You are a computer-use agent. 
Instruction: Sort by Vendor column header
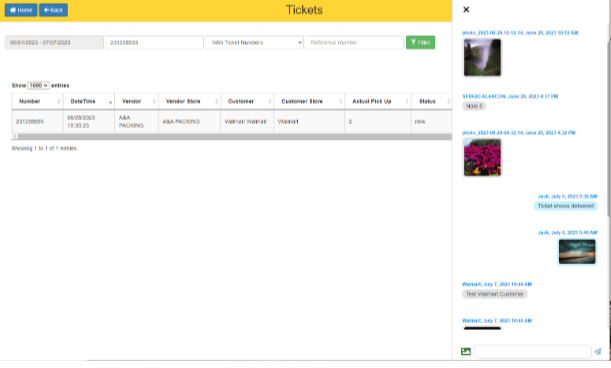136,101
